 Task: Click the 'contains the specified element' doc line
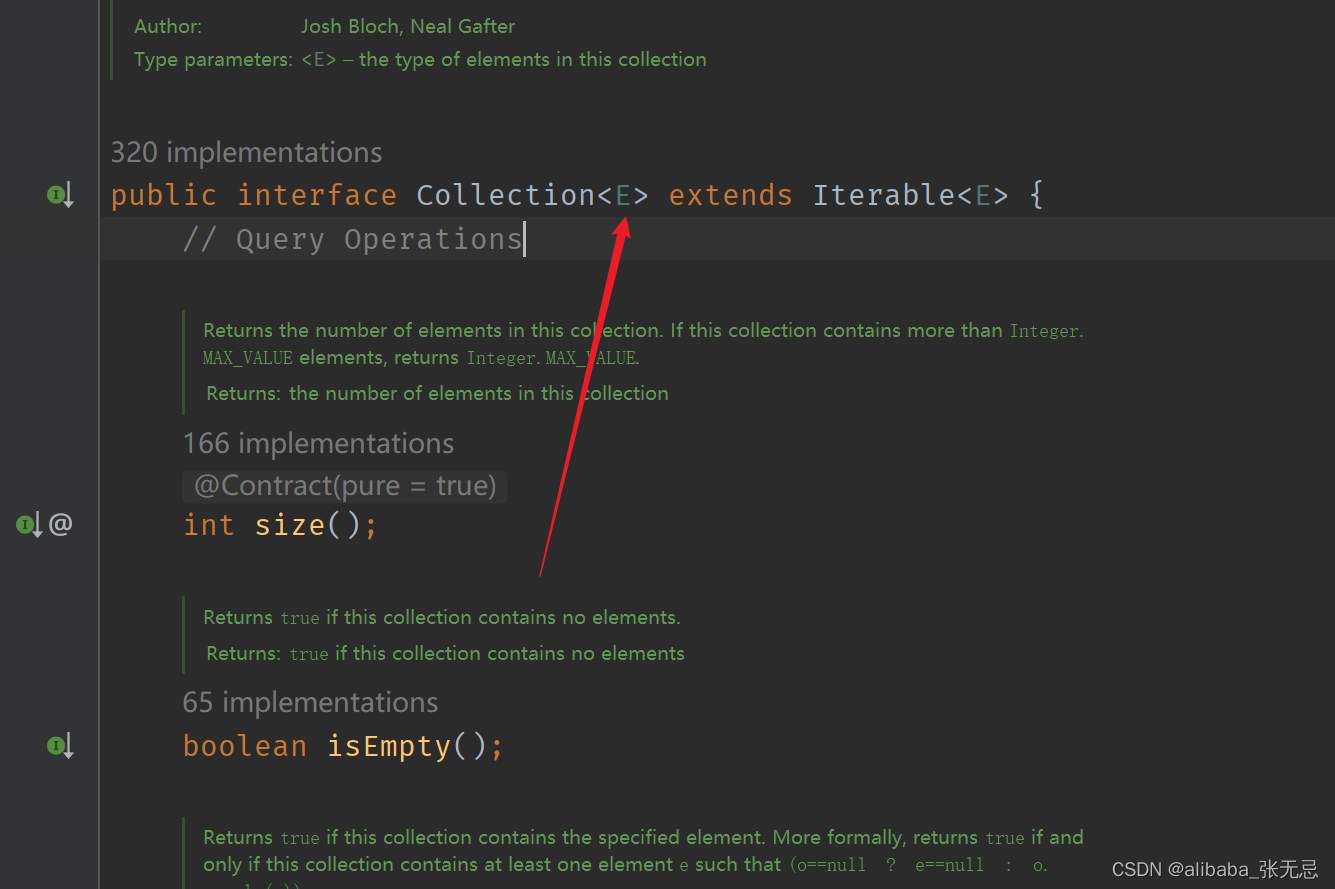[643, 838]
